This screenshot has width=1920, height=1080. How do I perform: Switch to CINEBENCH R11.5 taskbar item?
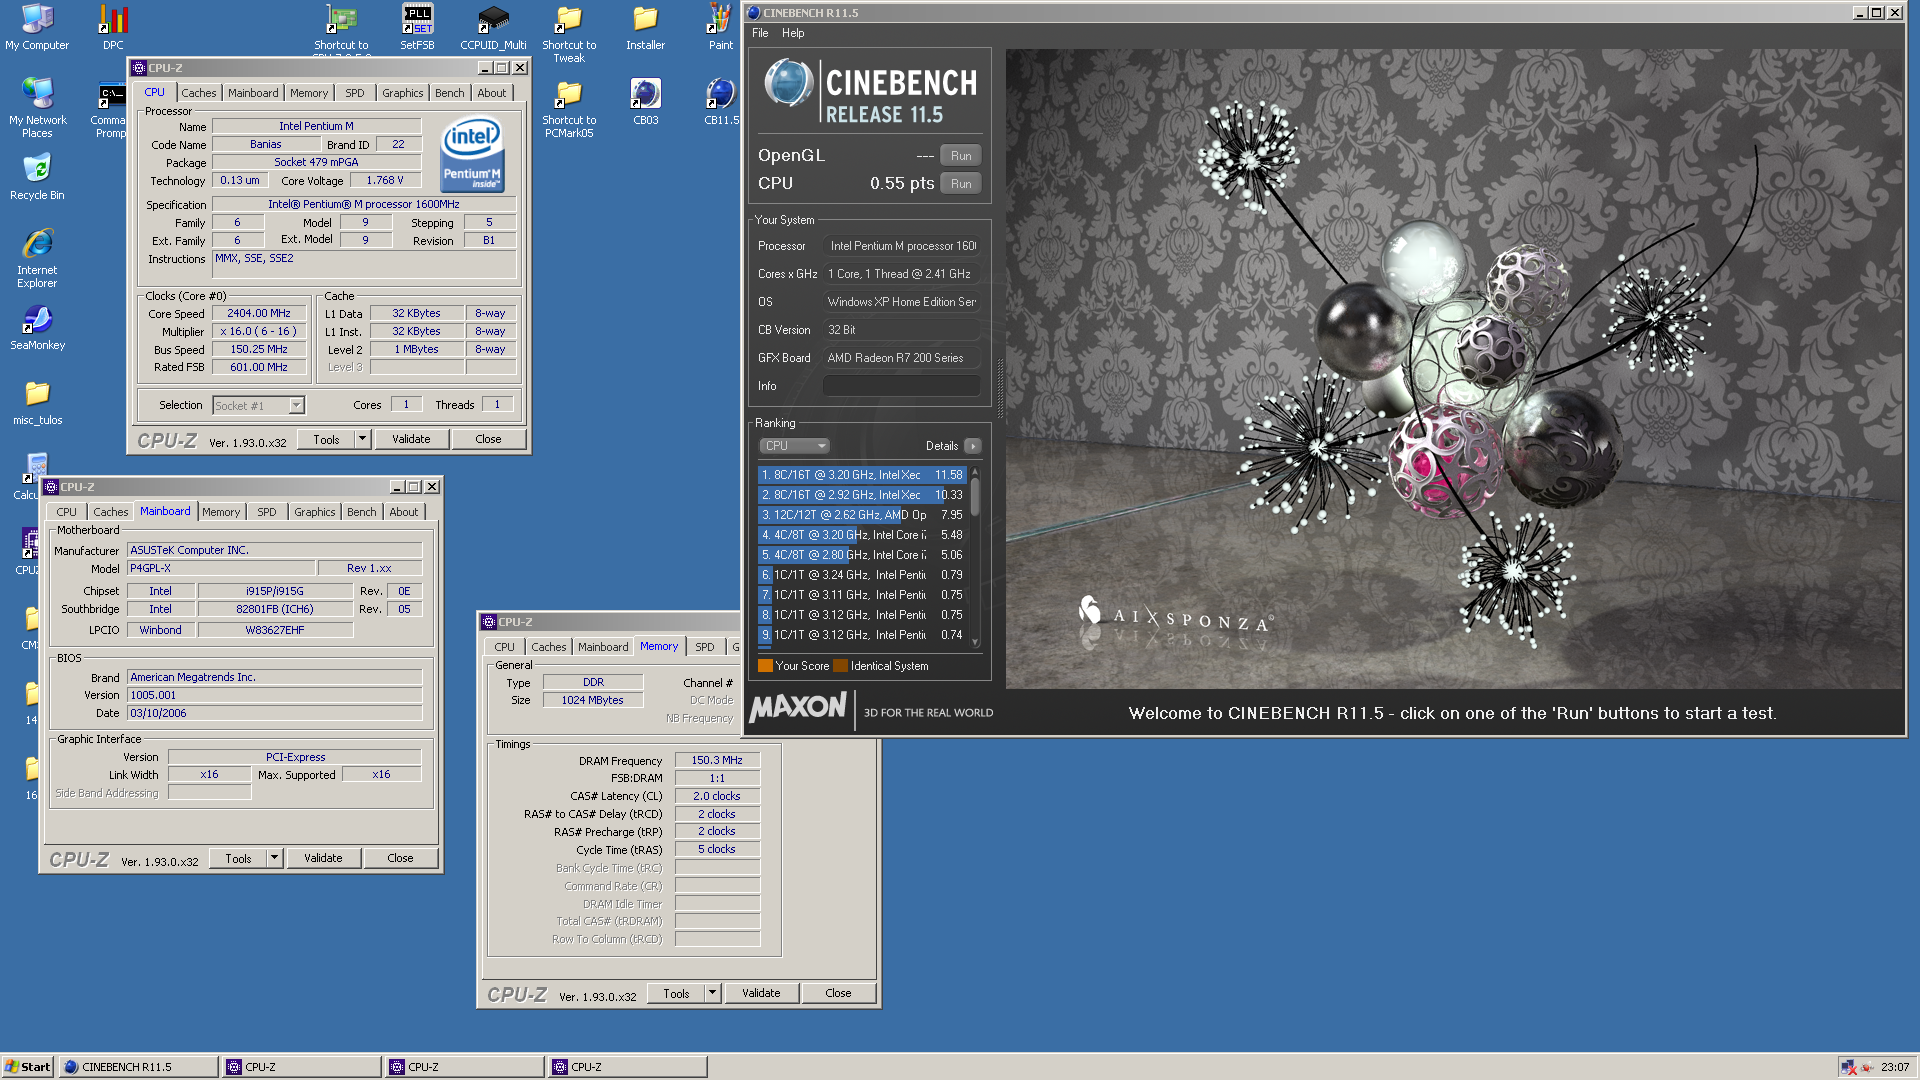click(x=138, y=1067)
